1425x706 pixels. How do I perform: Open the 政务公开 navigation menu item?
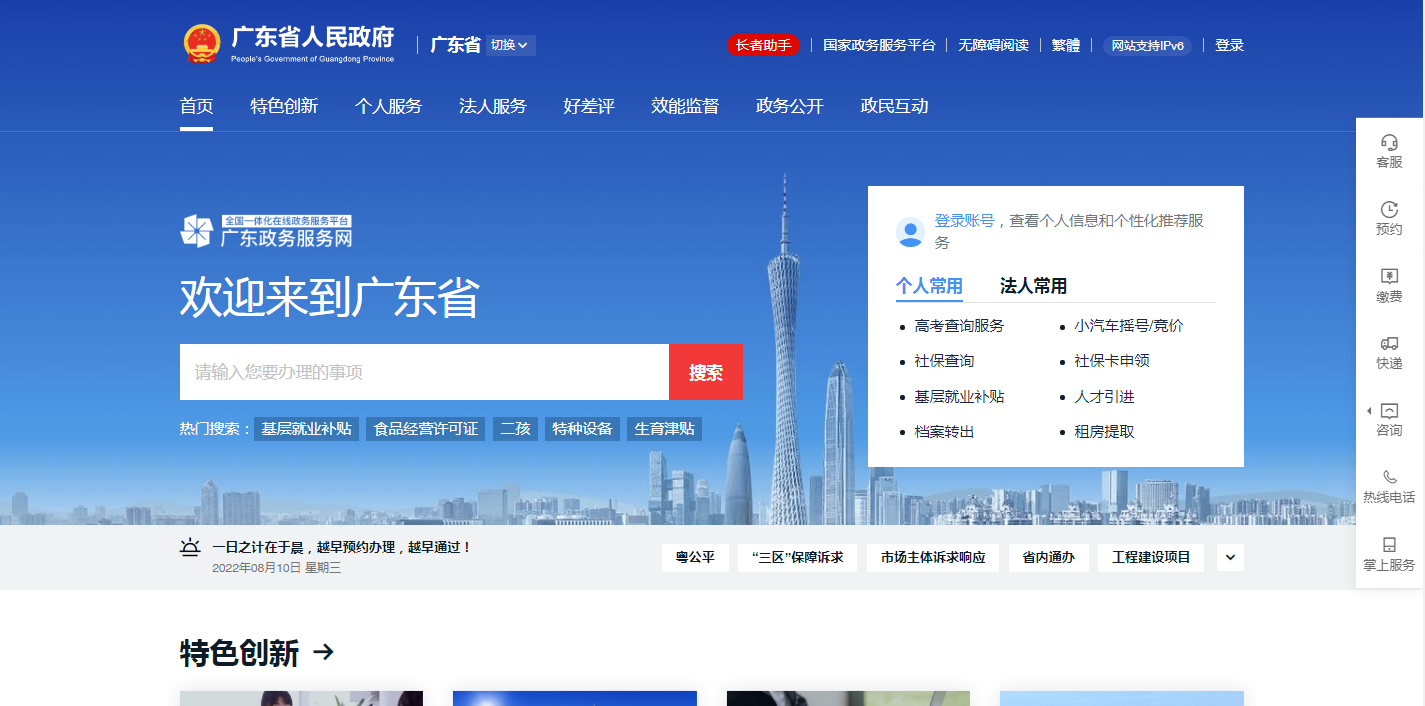point(789,106)
